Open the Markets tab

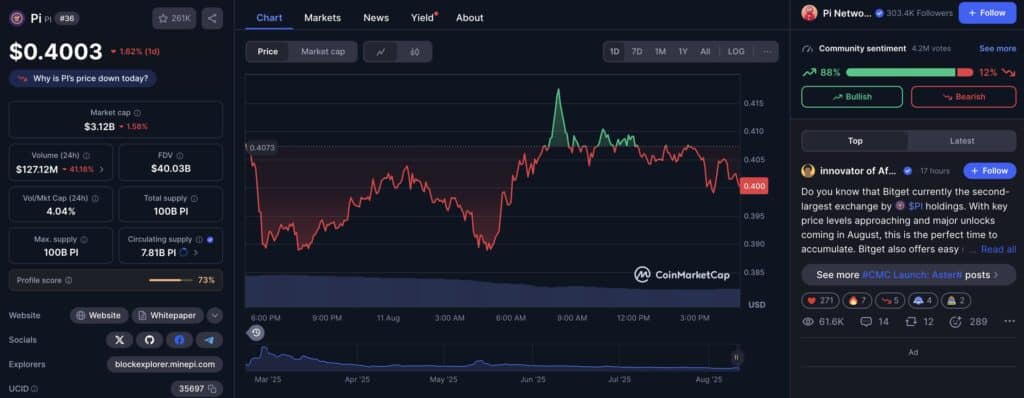coord(323,18)
